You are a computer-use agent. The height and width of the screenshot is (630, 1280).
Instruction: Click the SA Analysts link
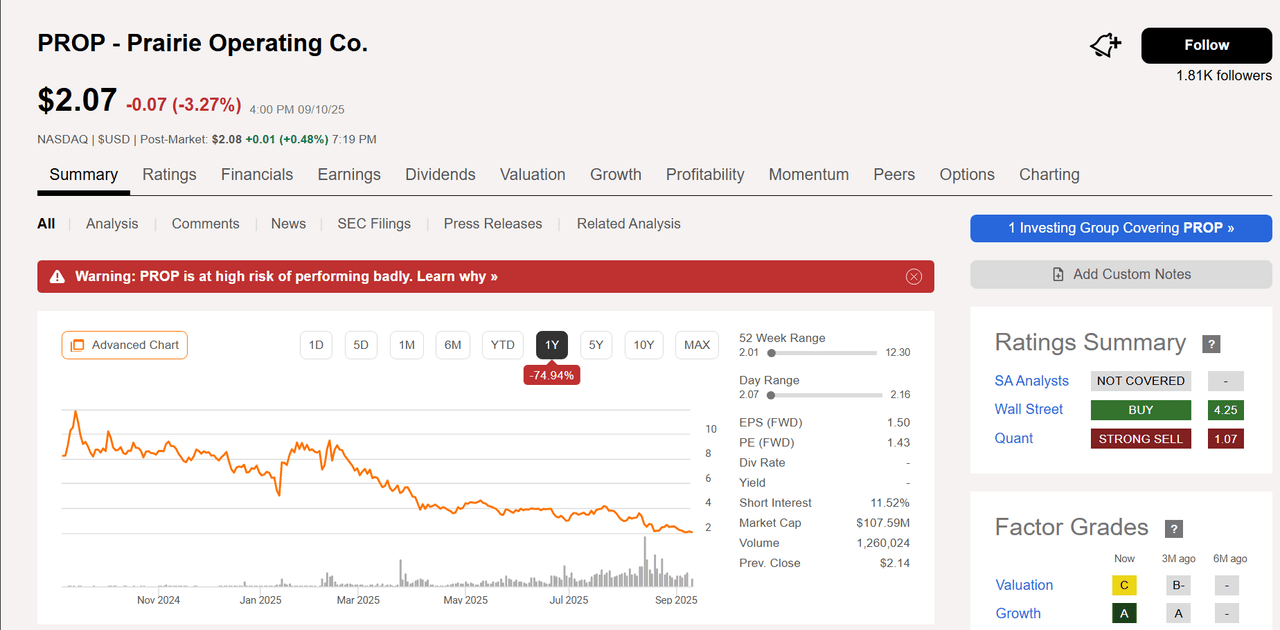(x=1031, y=380)
